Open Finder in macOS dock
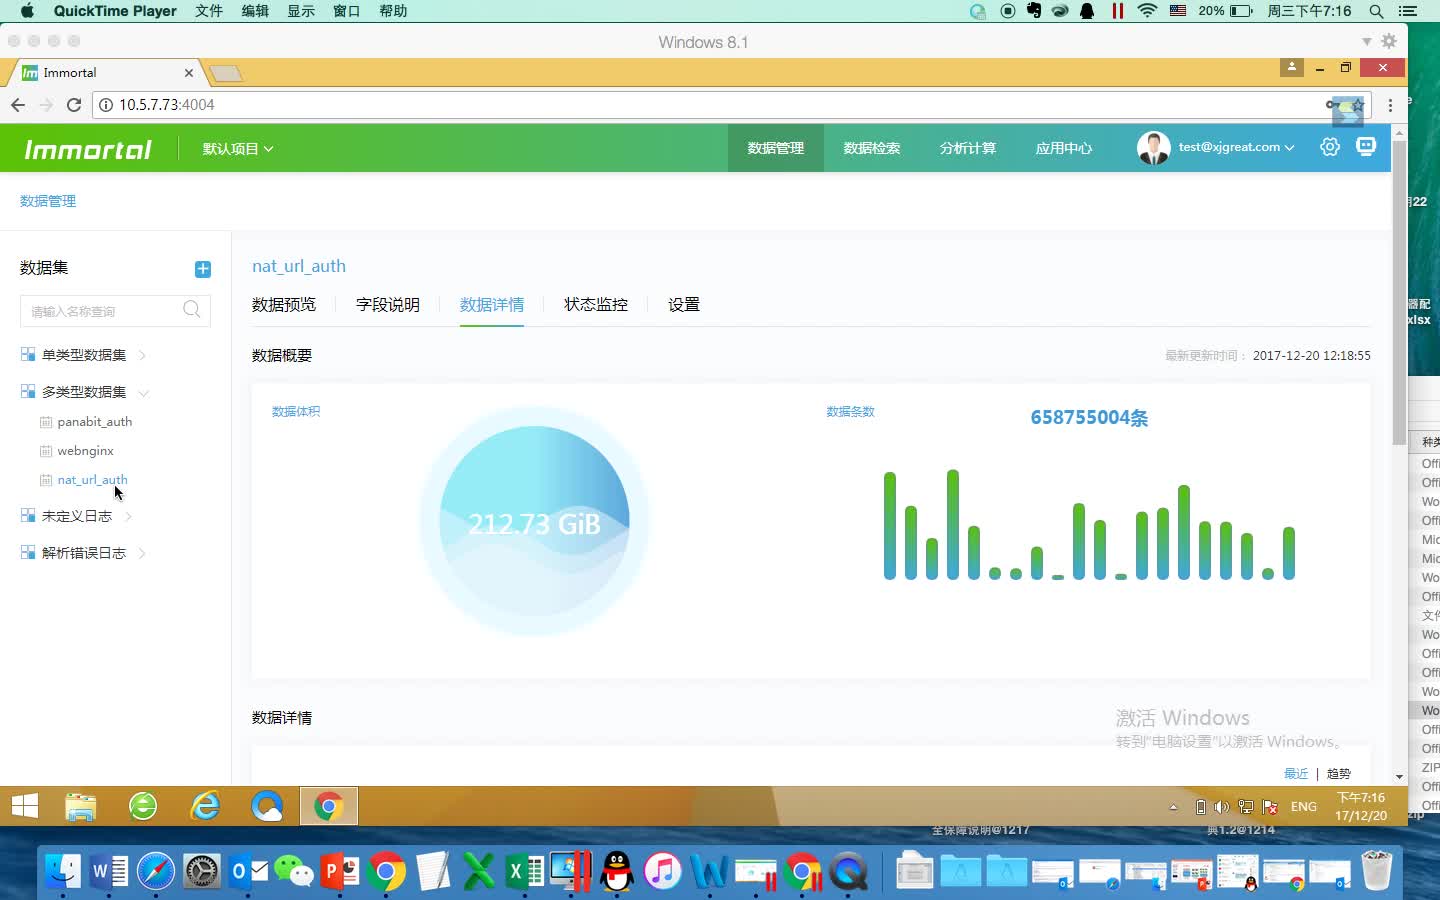Screen dimensions: 1440x900 (63, 872)
